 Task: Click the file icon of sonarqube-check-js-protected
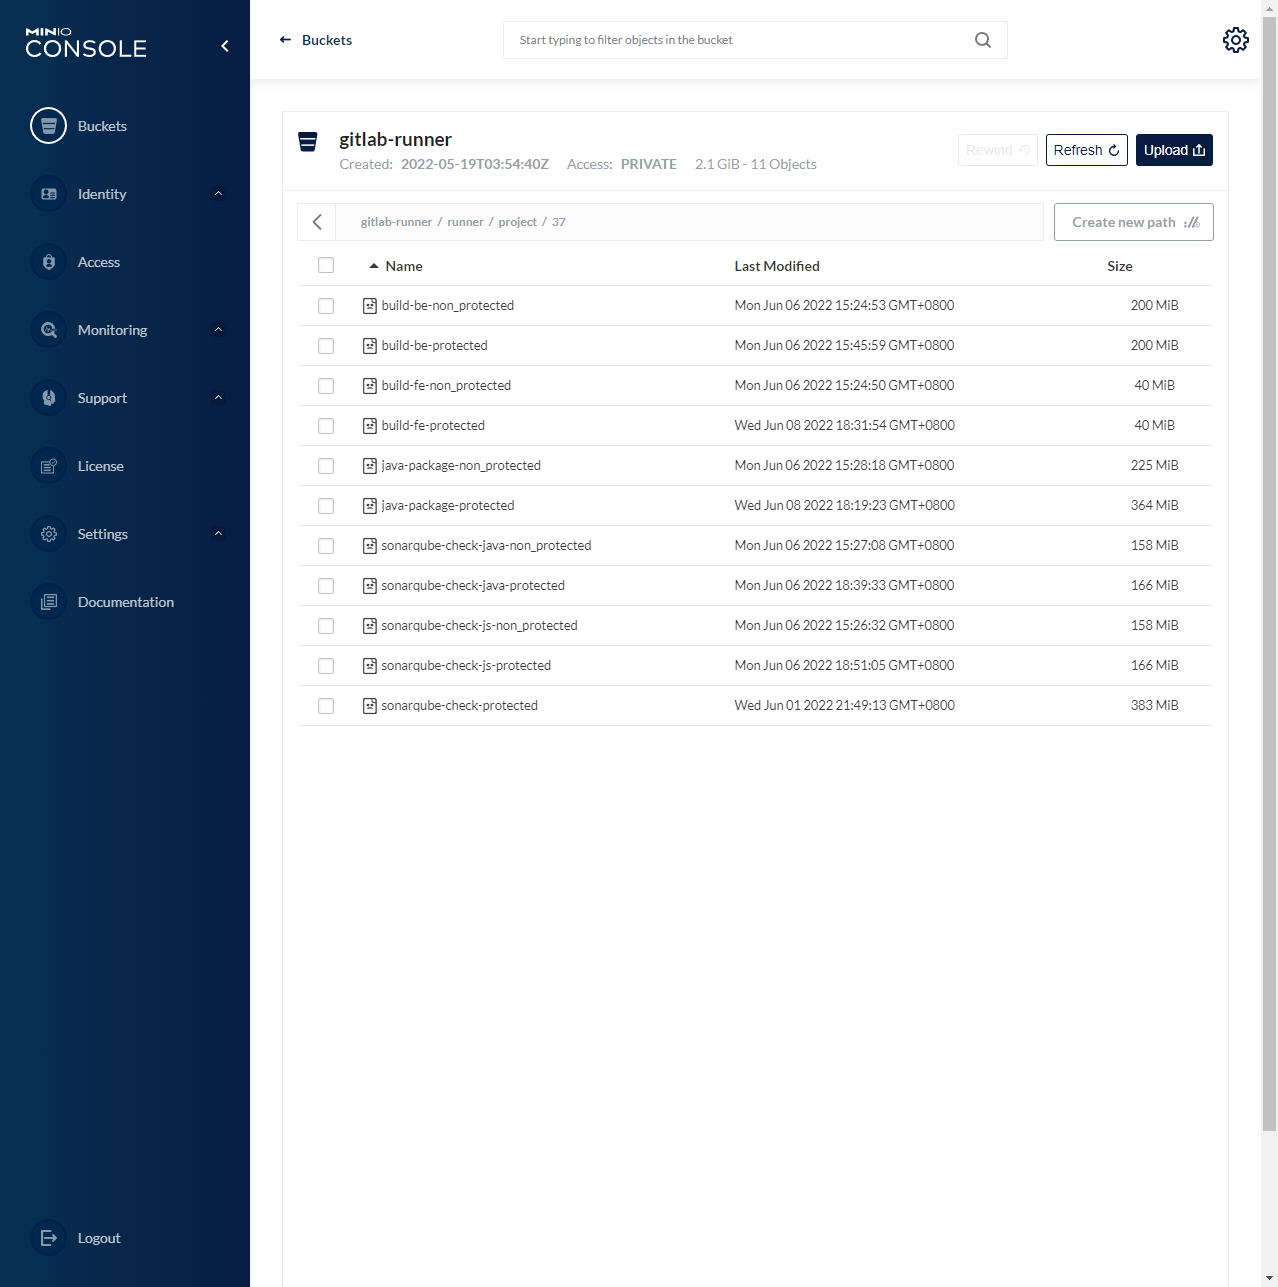pos(370,666)
